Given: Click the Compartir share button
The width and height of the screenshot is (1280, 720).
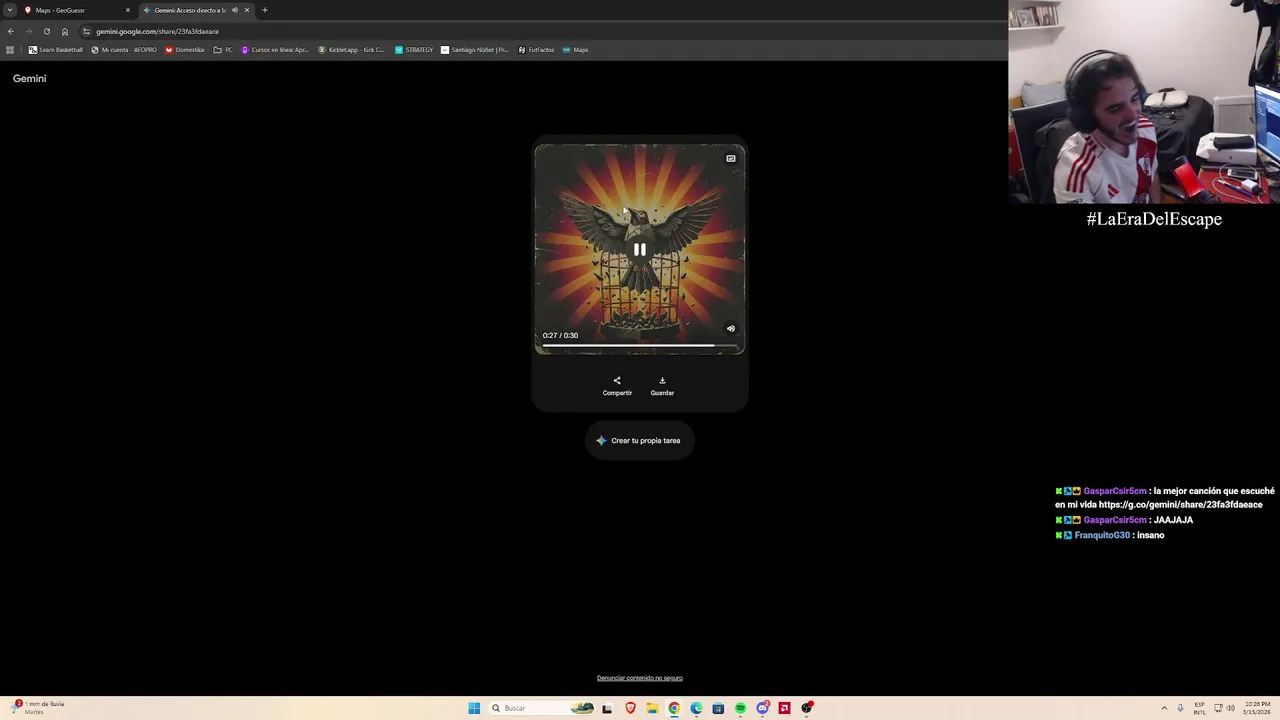Looking at the screenshot, I should (617, 386).
